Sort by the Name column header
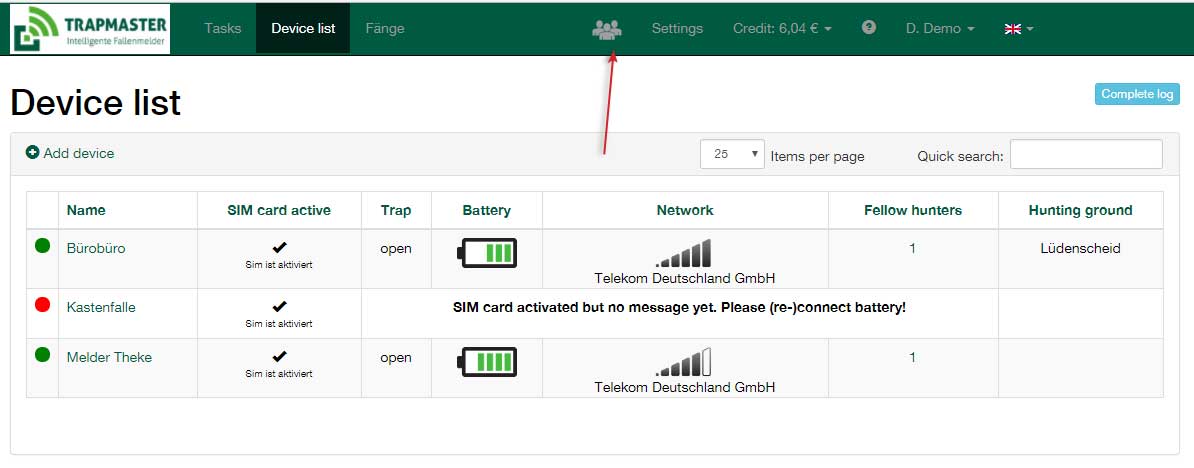Screen dimensions: 1194x468 click(86, 210)
